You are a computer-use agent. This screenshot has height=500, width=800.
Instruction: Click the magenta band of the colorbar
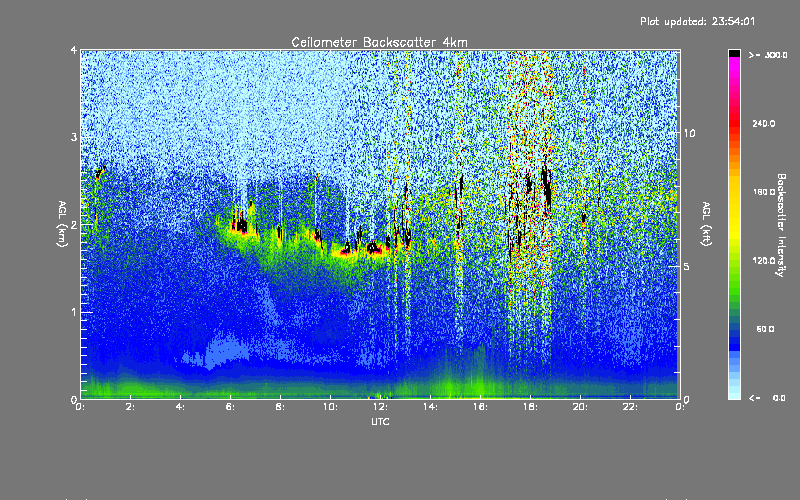(734, 66)
